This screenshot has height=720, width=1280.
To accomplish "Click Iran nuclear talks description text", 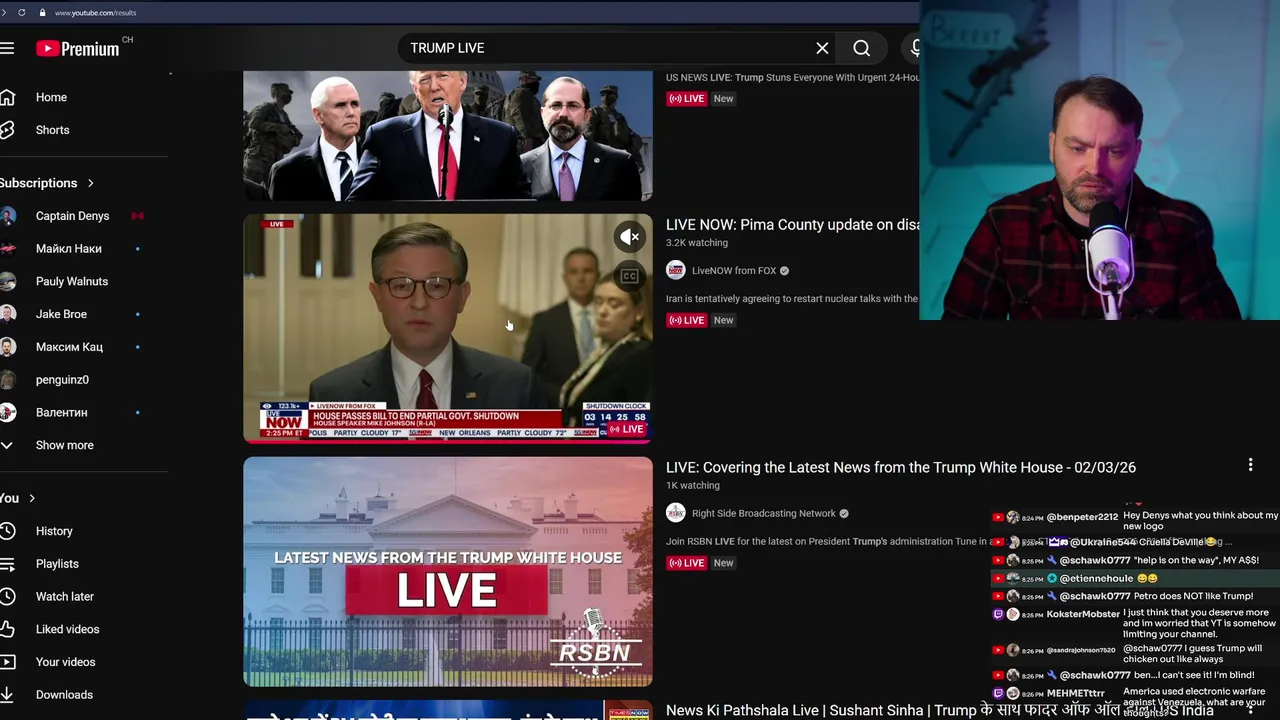I will coord(792,299).
